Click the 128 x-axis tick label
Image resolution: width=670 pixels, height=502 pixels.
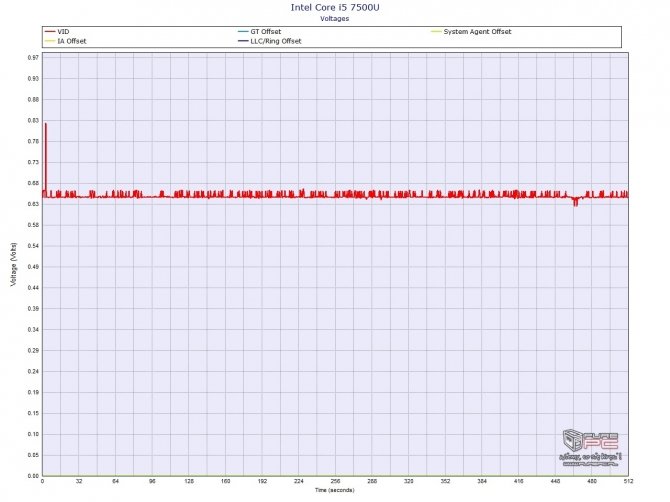point(189,481)
